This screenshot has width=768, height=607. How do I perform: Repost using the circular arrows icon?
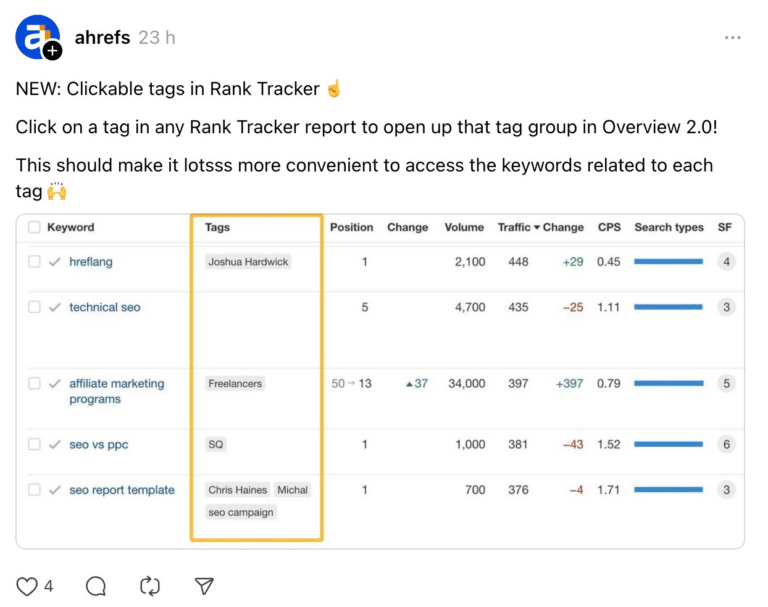click(150, 585)
